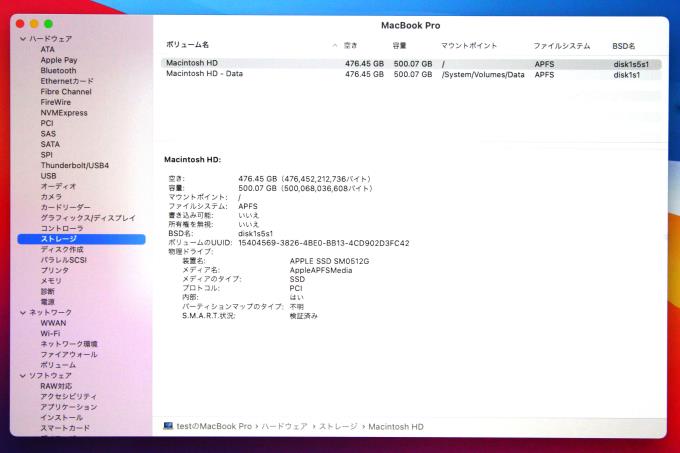The image size is (680, 453).
Task: Close the window with the red button
Action: (20, 24)
